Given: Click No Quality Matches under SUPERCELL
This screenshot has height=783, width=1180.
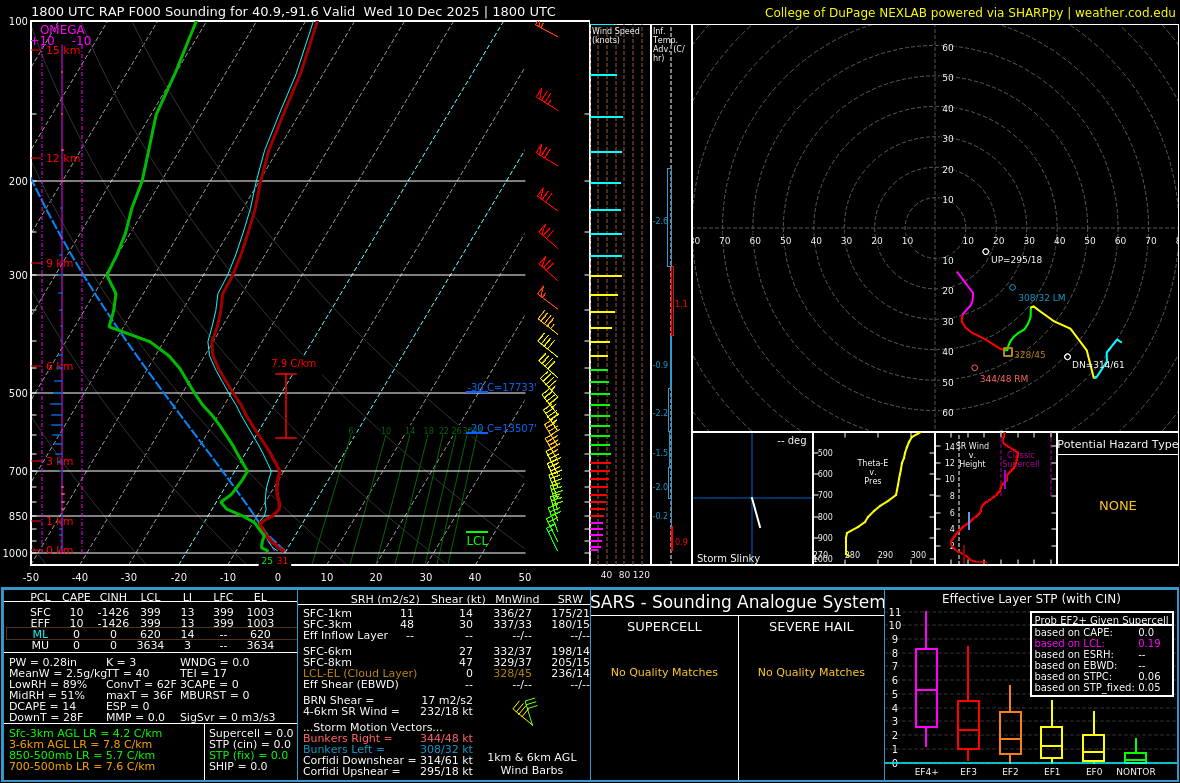Looking at the screenshot, I should [664, 672].
